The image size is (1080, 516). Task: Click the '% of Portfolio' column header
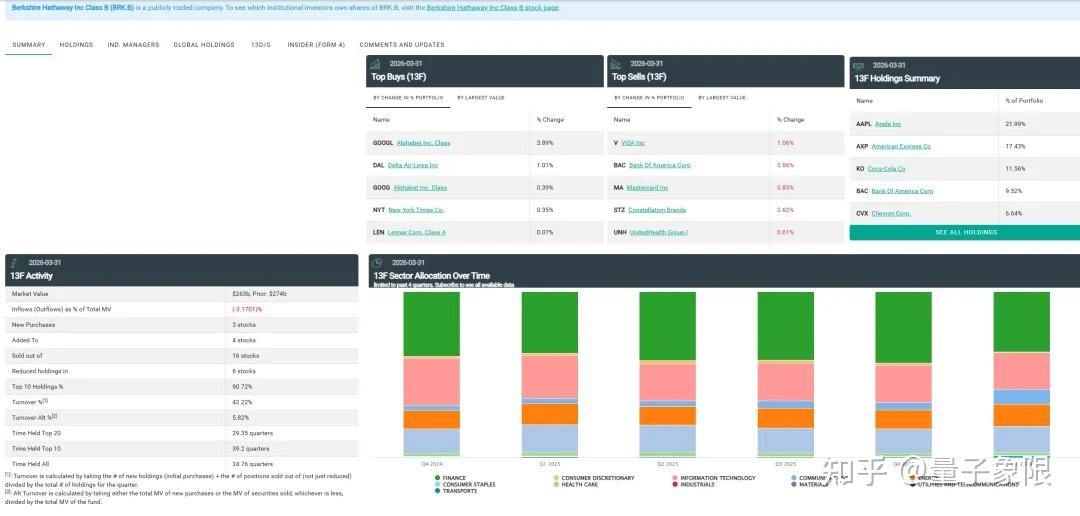[x=1024, y=101]
